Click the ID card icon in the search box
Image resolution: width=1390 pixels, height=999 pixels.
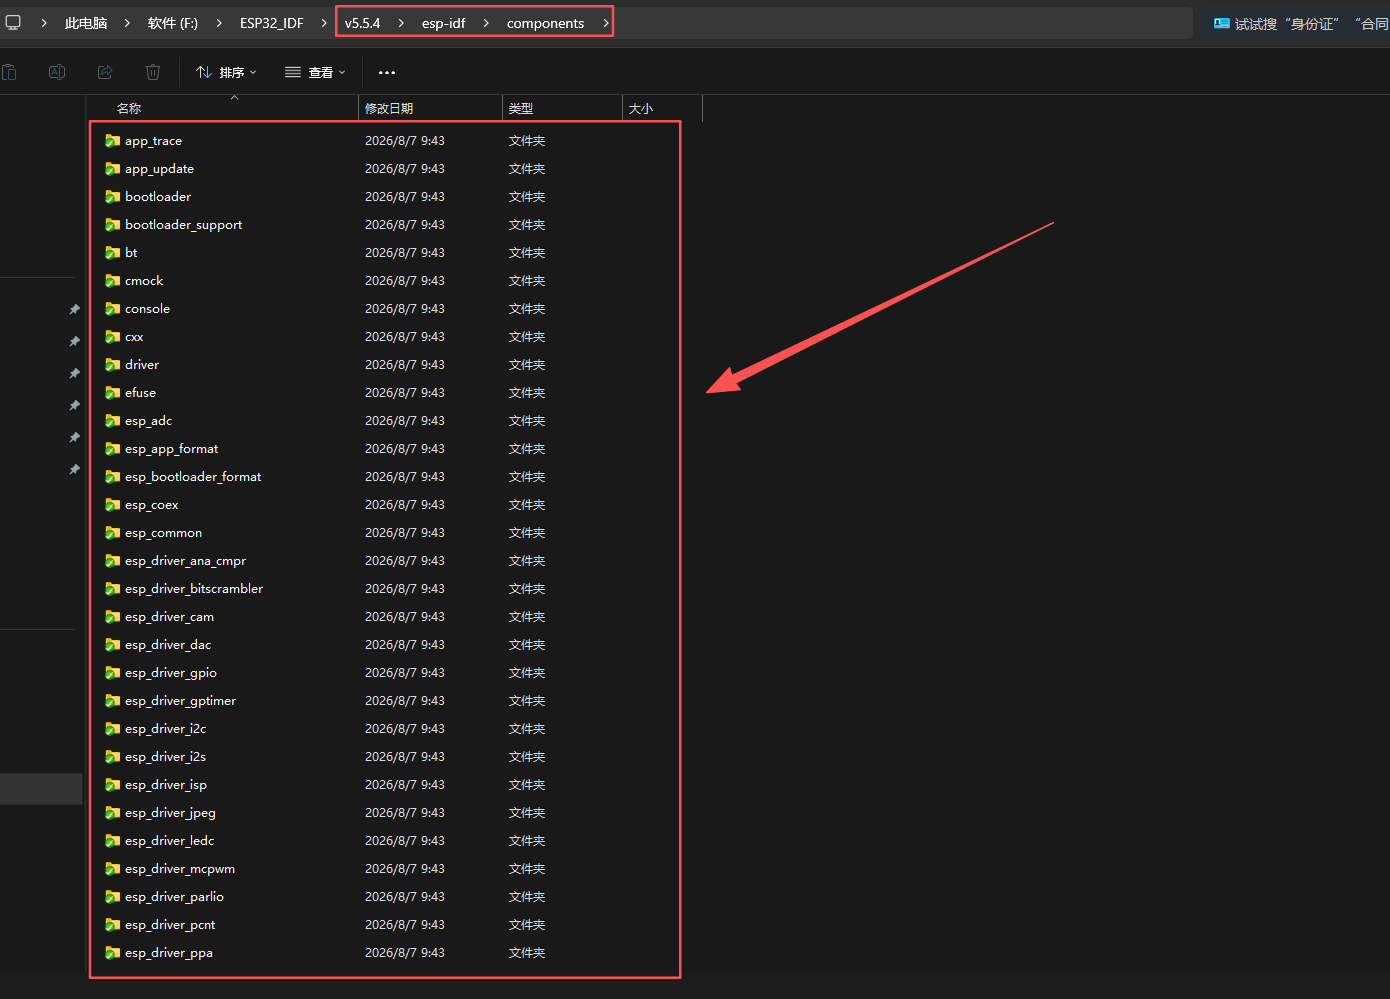tap(1221, 23)
